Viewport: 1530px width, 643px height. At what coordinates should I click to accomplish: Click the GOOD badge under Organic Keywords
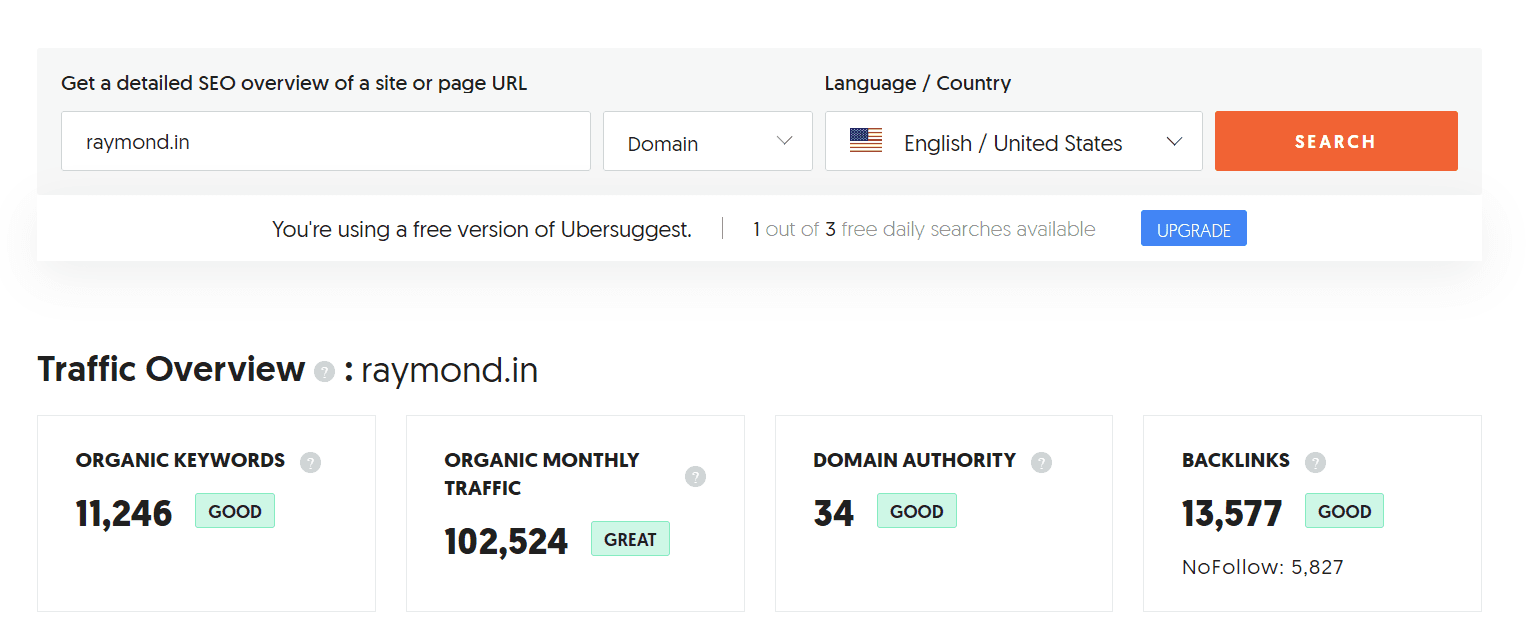click(234, 511)
